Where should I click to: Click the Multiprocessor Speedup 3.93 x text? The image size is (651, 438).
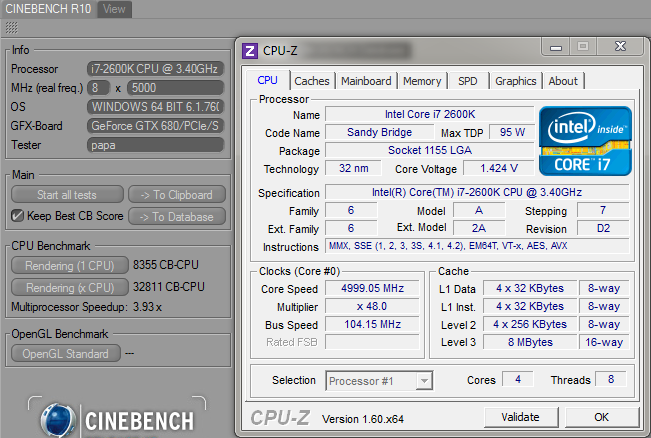click(x=86, y=307)
